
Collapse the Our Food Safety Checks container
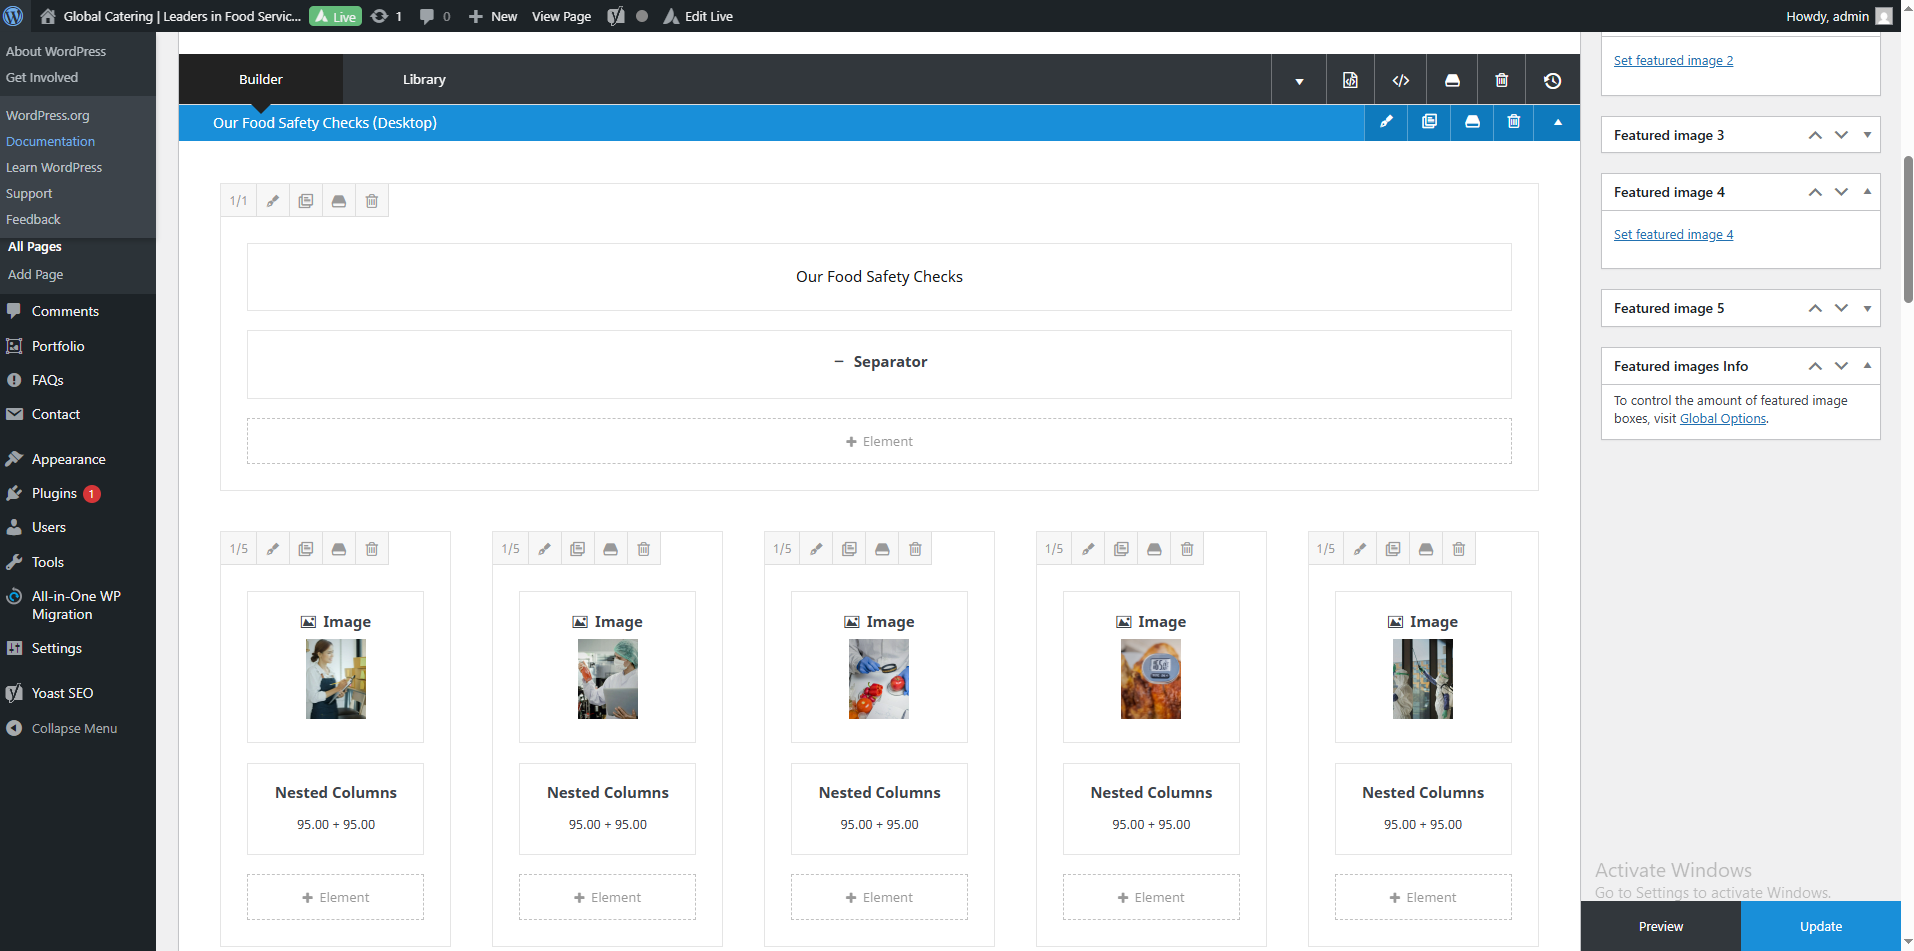coord(1557,122)
